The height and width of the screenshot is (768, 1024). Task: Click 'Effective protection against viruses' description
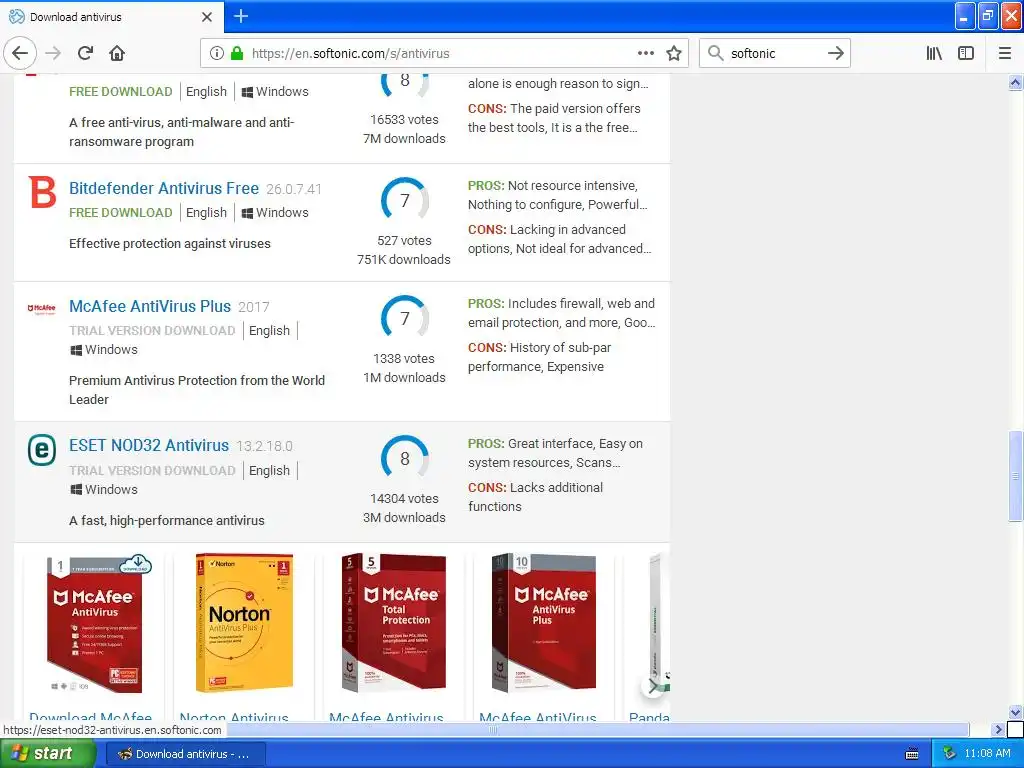coord(170,244)
